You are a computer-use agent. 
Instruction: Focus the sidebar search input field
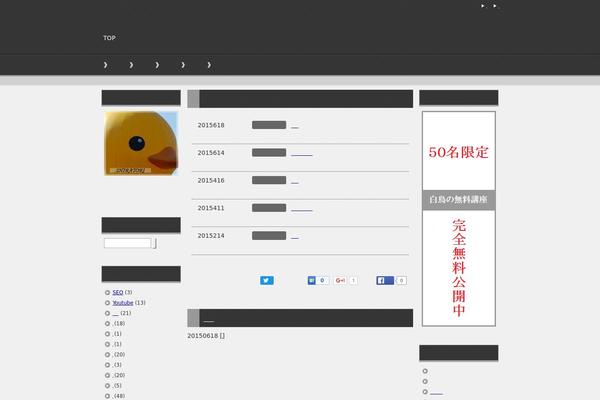click(128, 243)
